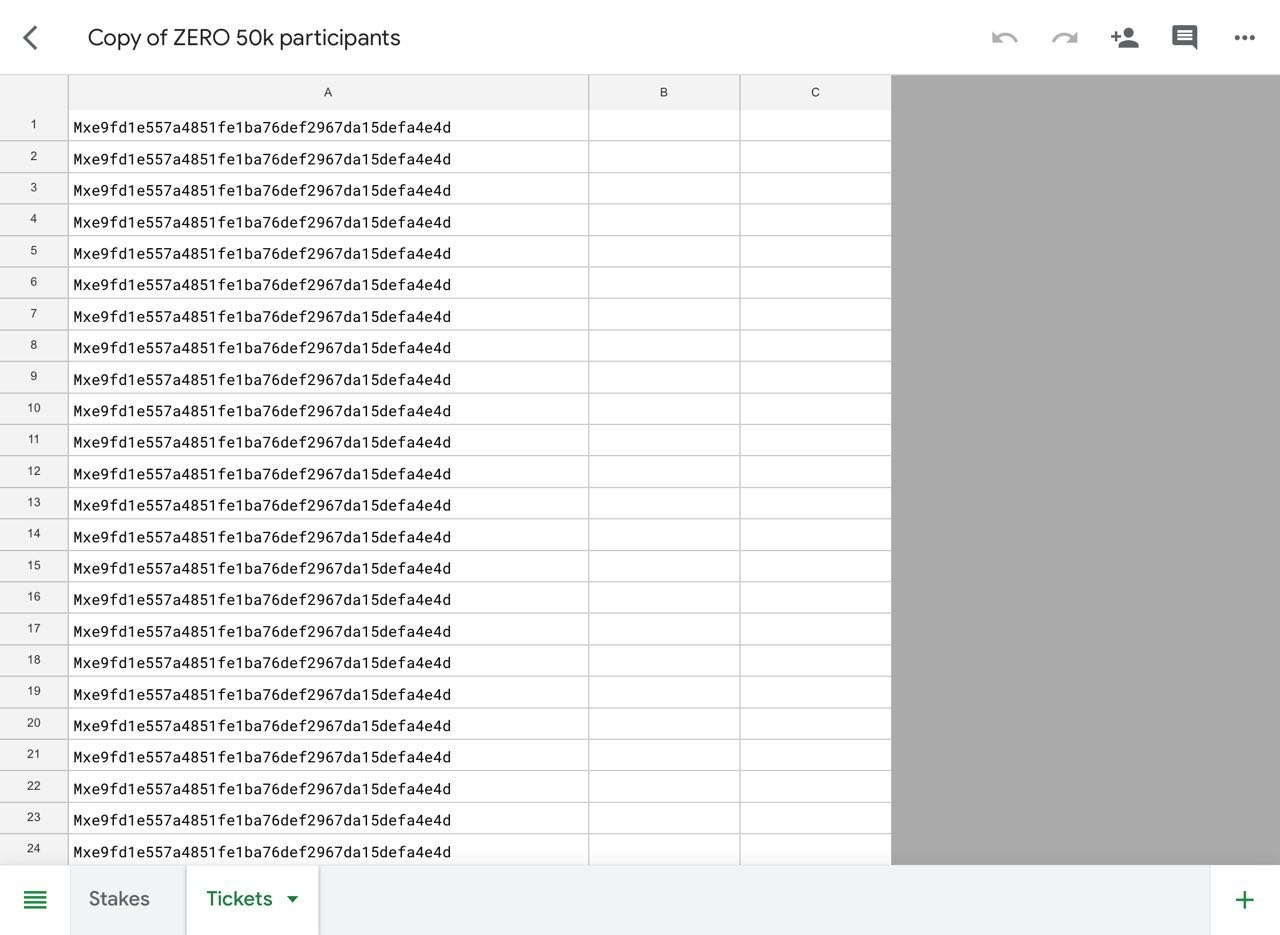Select row 18 header
1280x935 pixels.
(x=34, y=661)
